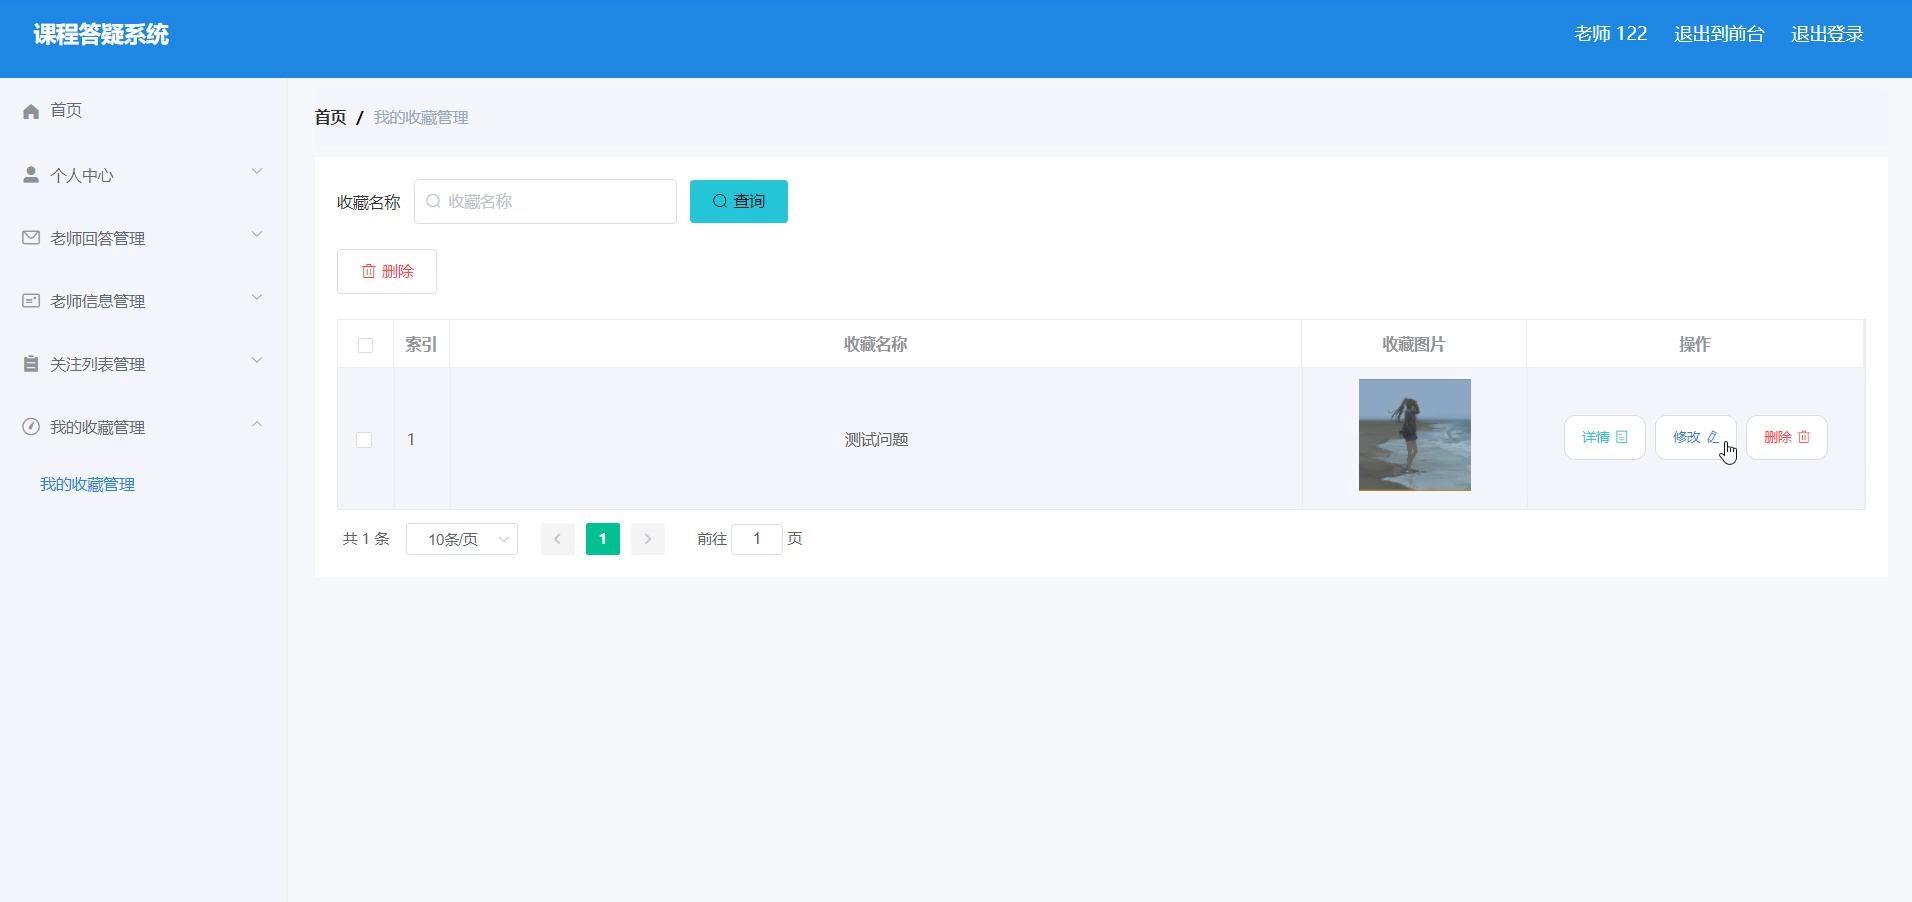Click the 测试问题 cell text

pyautogui.click(x=876, y=440)
